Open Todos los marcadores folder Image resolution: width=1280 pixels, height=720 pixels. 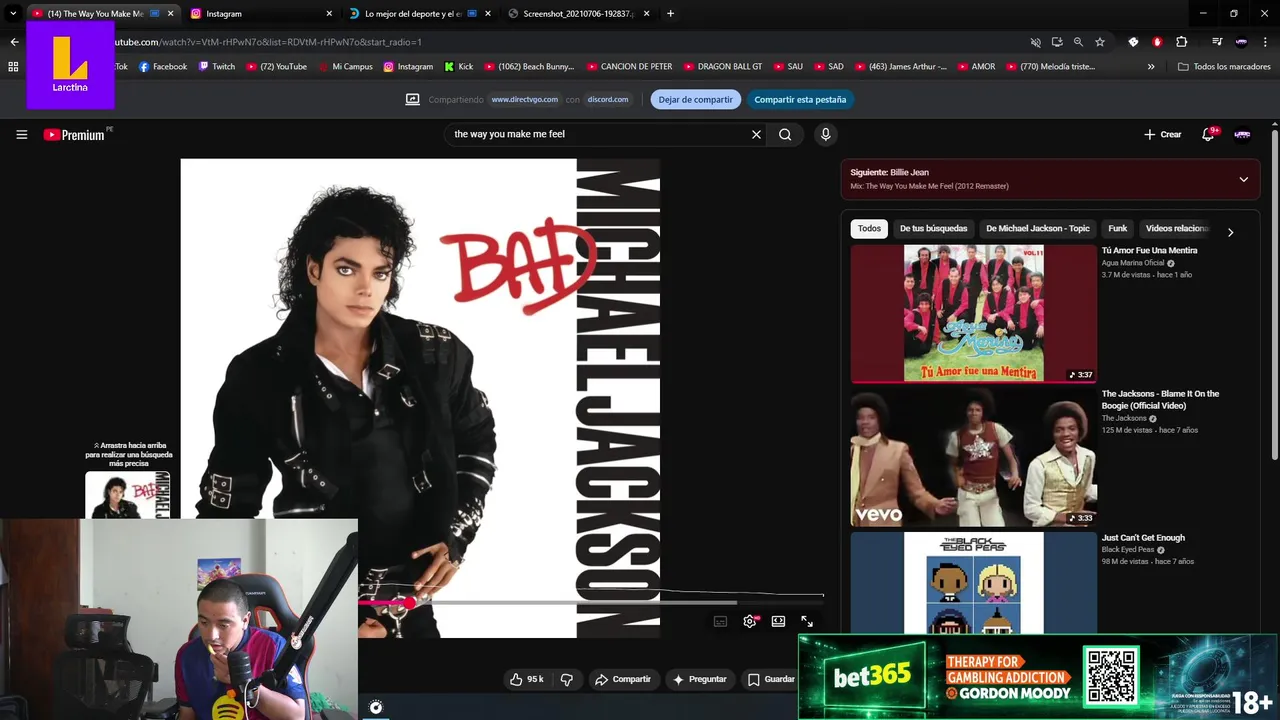click(x=1224, y=67)
